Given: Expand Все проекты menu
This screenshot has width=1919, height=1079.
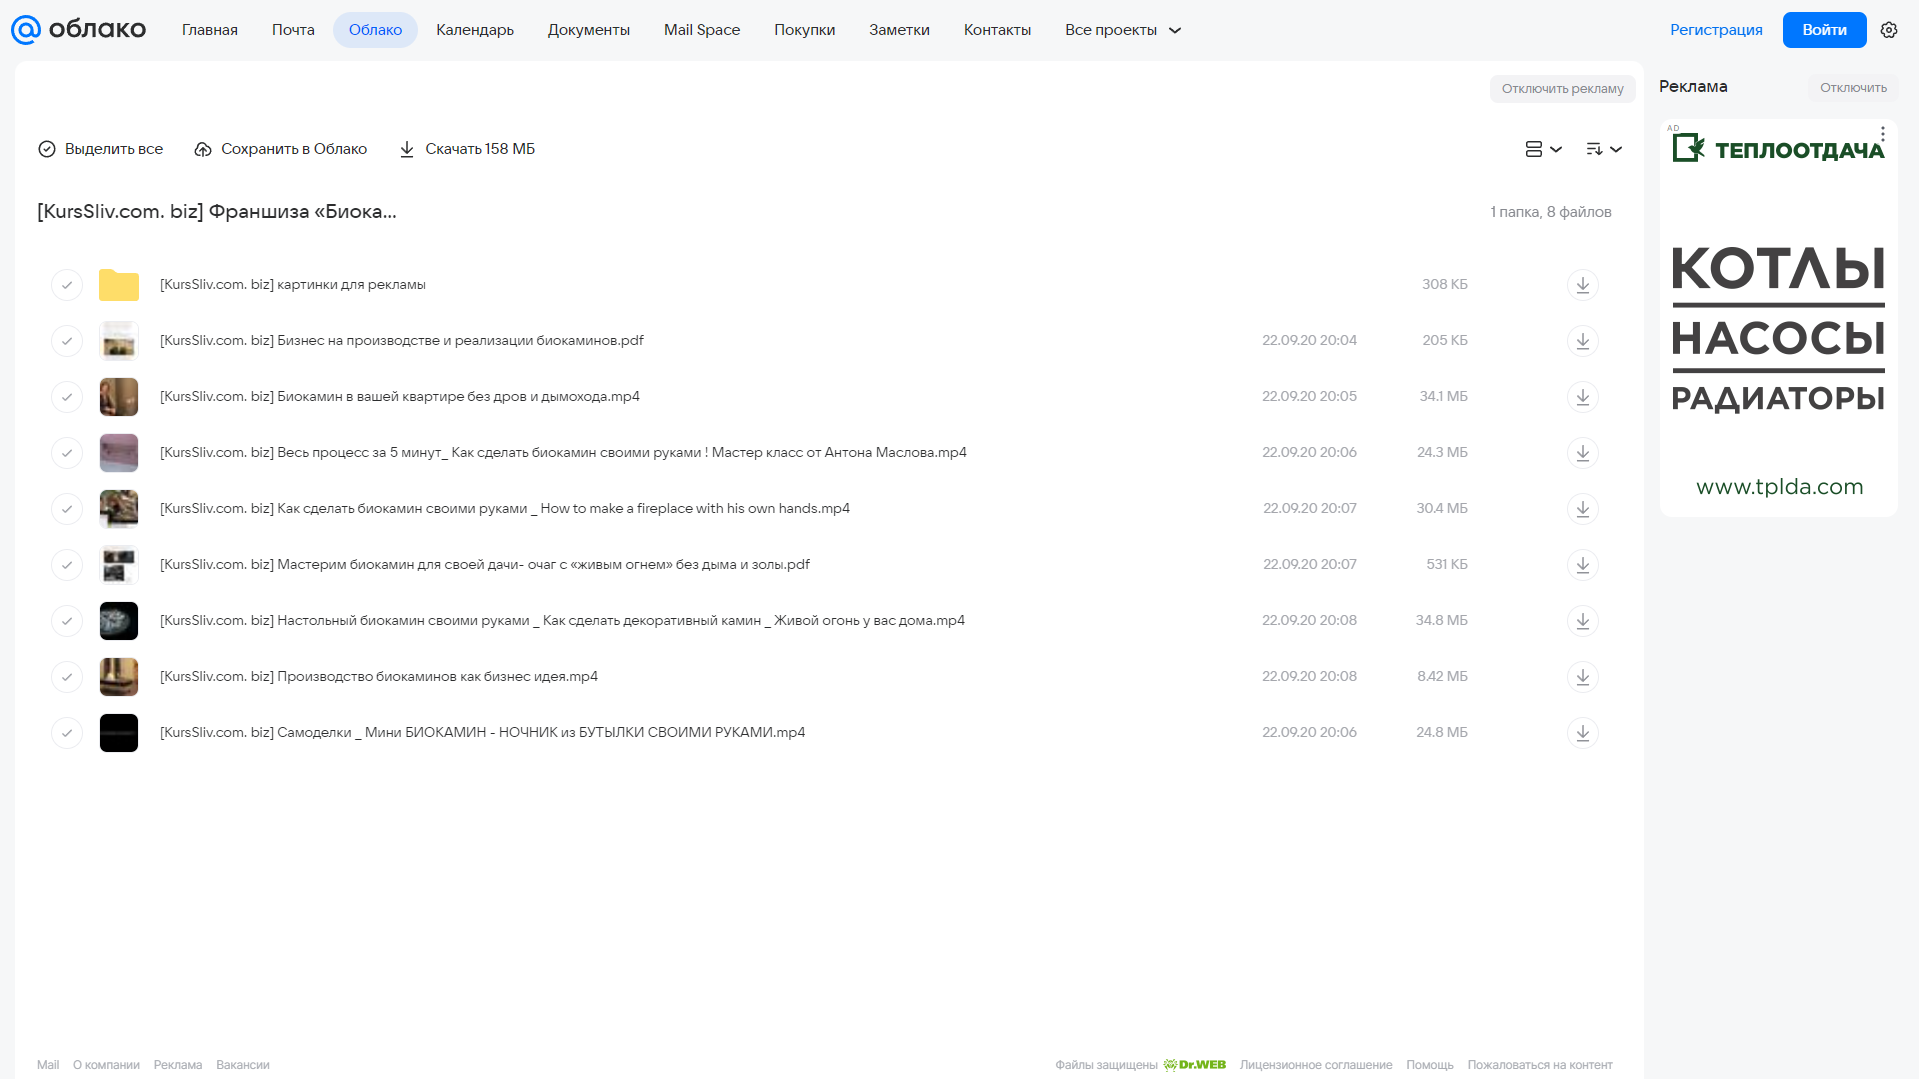Looking at the screenshot, I should [1123, 30].
